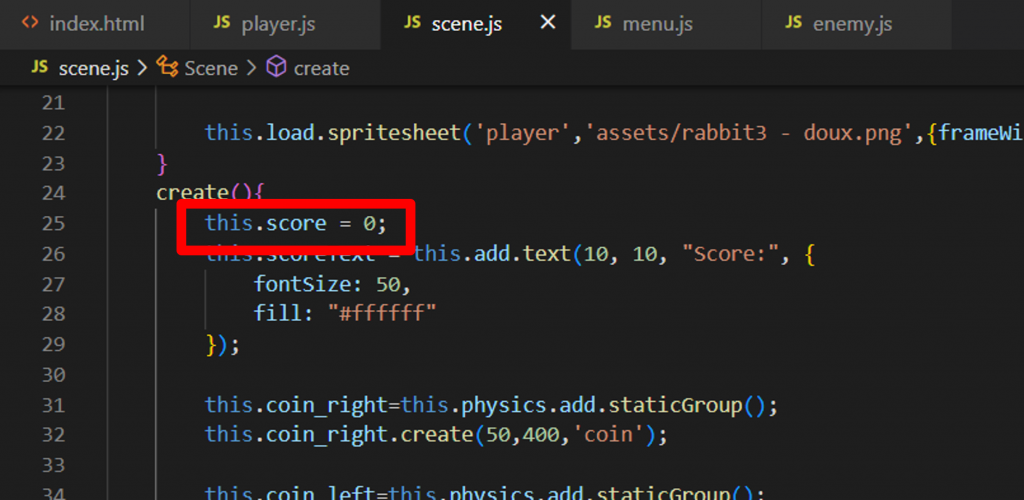
Task: Click the method cube icon beside create
Action: coord(276,67)
